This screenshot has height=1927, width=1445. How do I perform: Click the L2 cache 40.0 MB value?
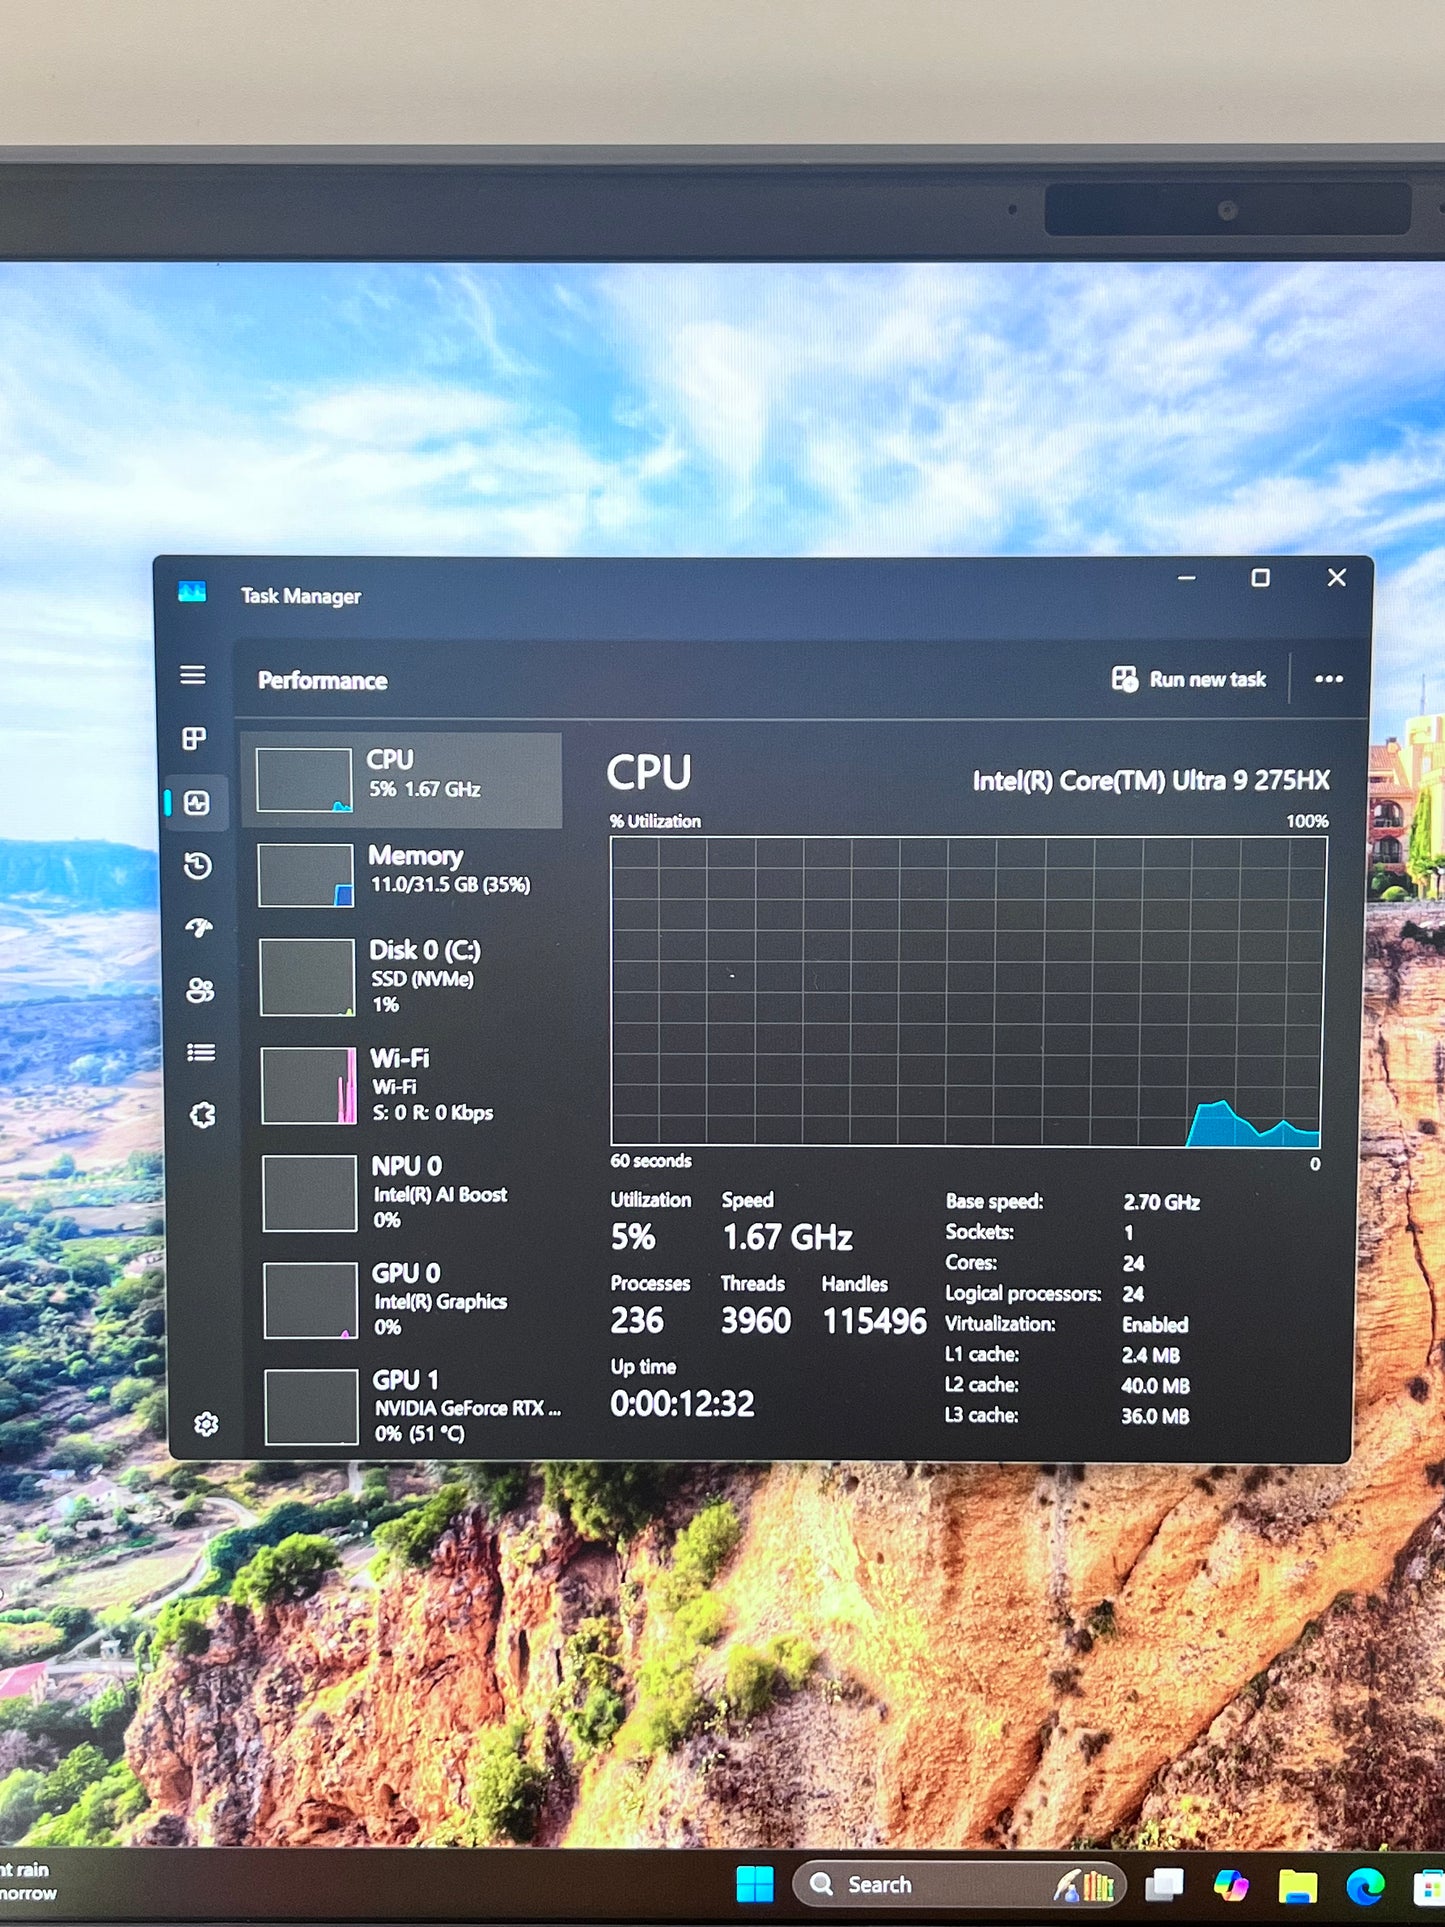click(1155, 1386)
